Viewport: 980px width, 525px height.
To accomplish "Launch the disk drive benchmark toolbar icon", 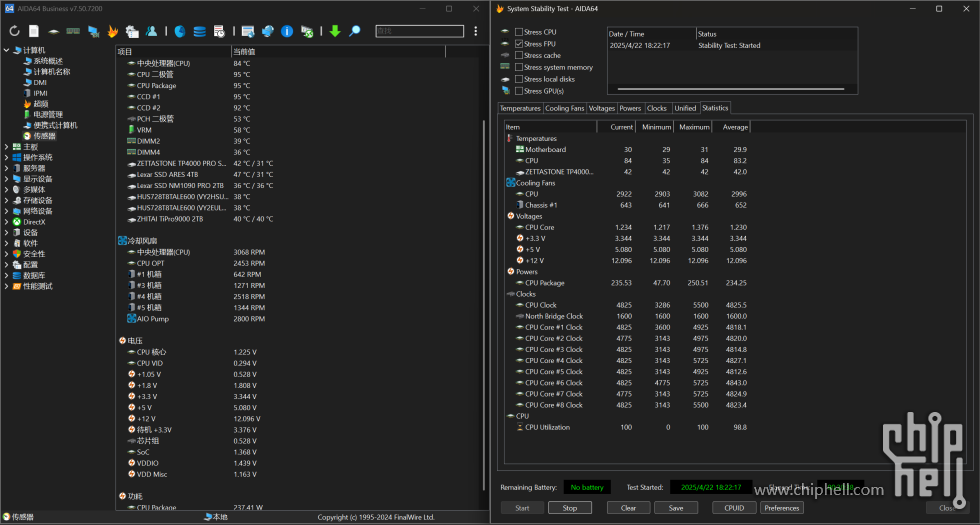I will pyautogui.click(x=54, y=31).
